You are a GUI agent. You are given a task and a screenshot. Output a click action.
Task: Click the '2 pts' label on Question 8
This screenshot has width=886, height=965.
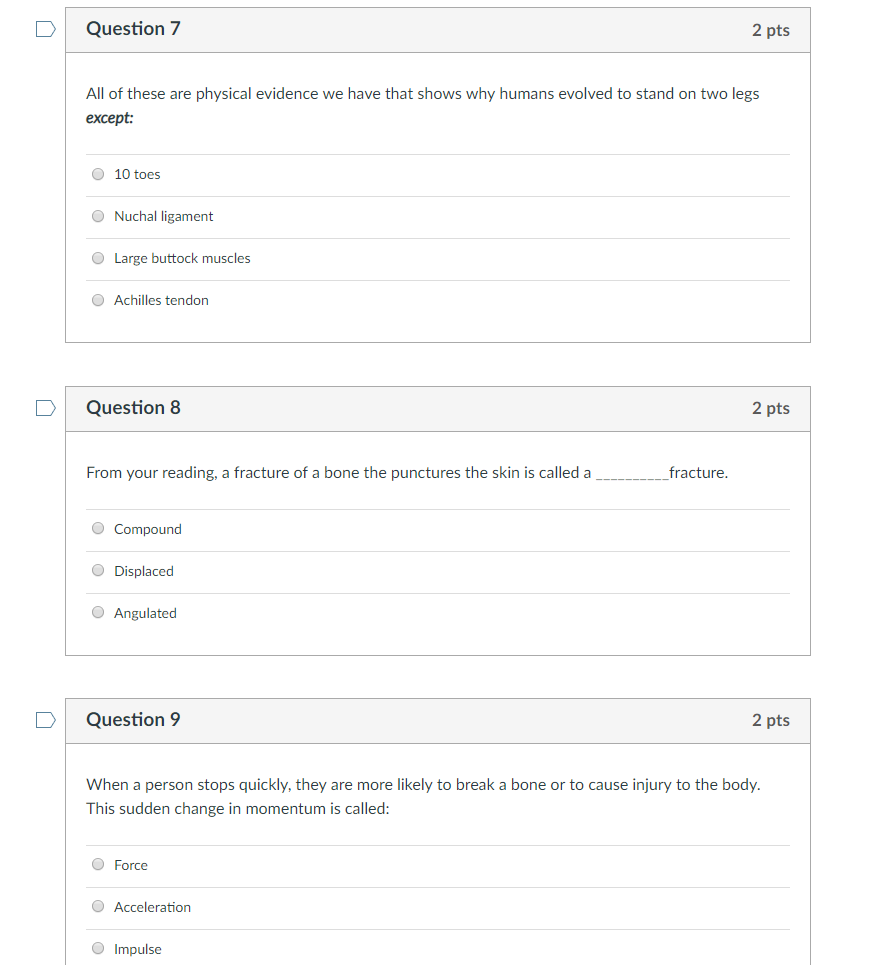click(x=770, y=409)
